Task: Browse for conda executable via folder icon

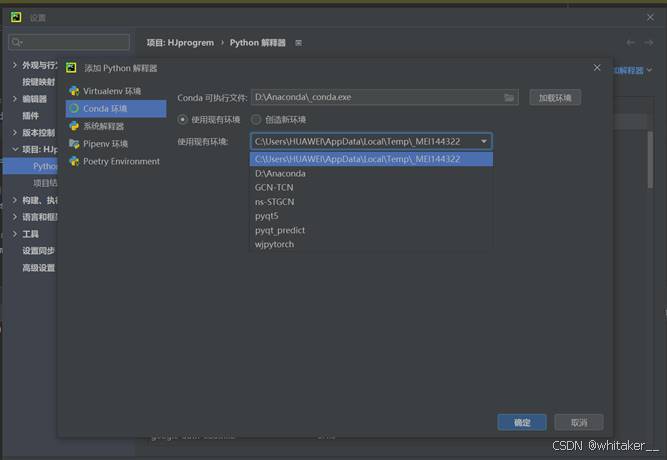Action: pyautogui.click(x=509, y=97)
